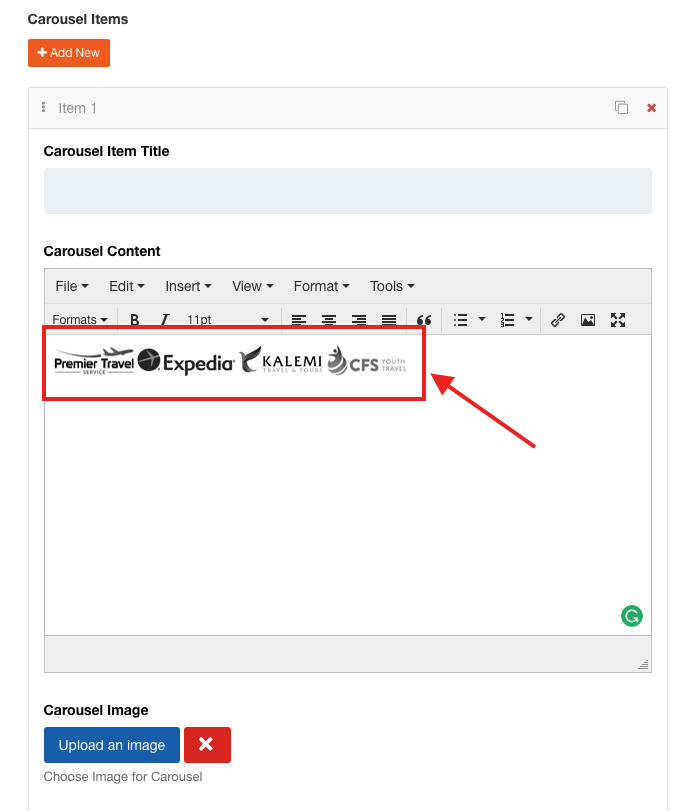Expand the Formats dropdown

80,320
